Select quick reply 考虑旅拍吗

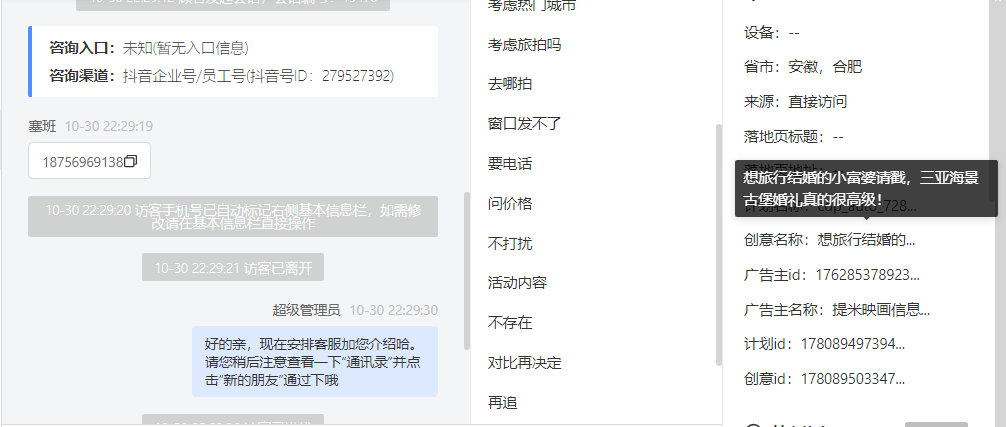pyautogui.click(x=525, y=45)
